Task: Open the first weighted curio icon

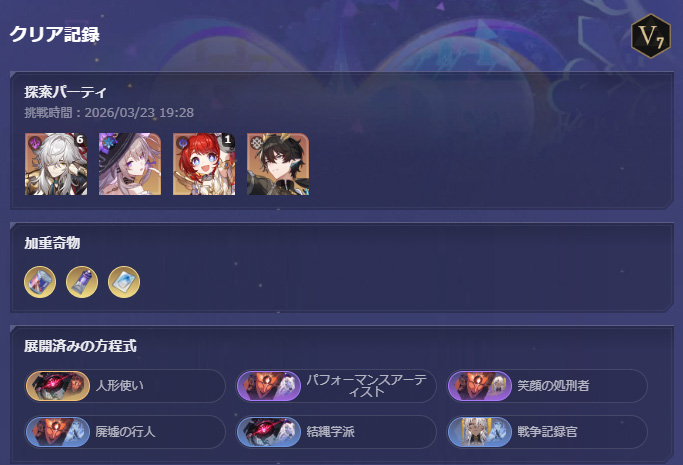Action: pos(40,282)
